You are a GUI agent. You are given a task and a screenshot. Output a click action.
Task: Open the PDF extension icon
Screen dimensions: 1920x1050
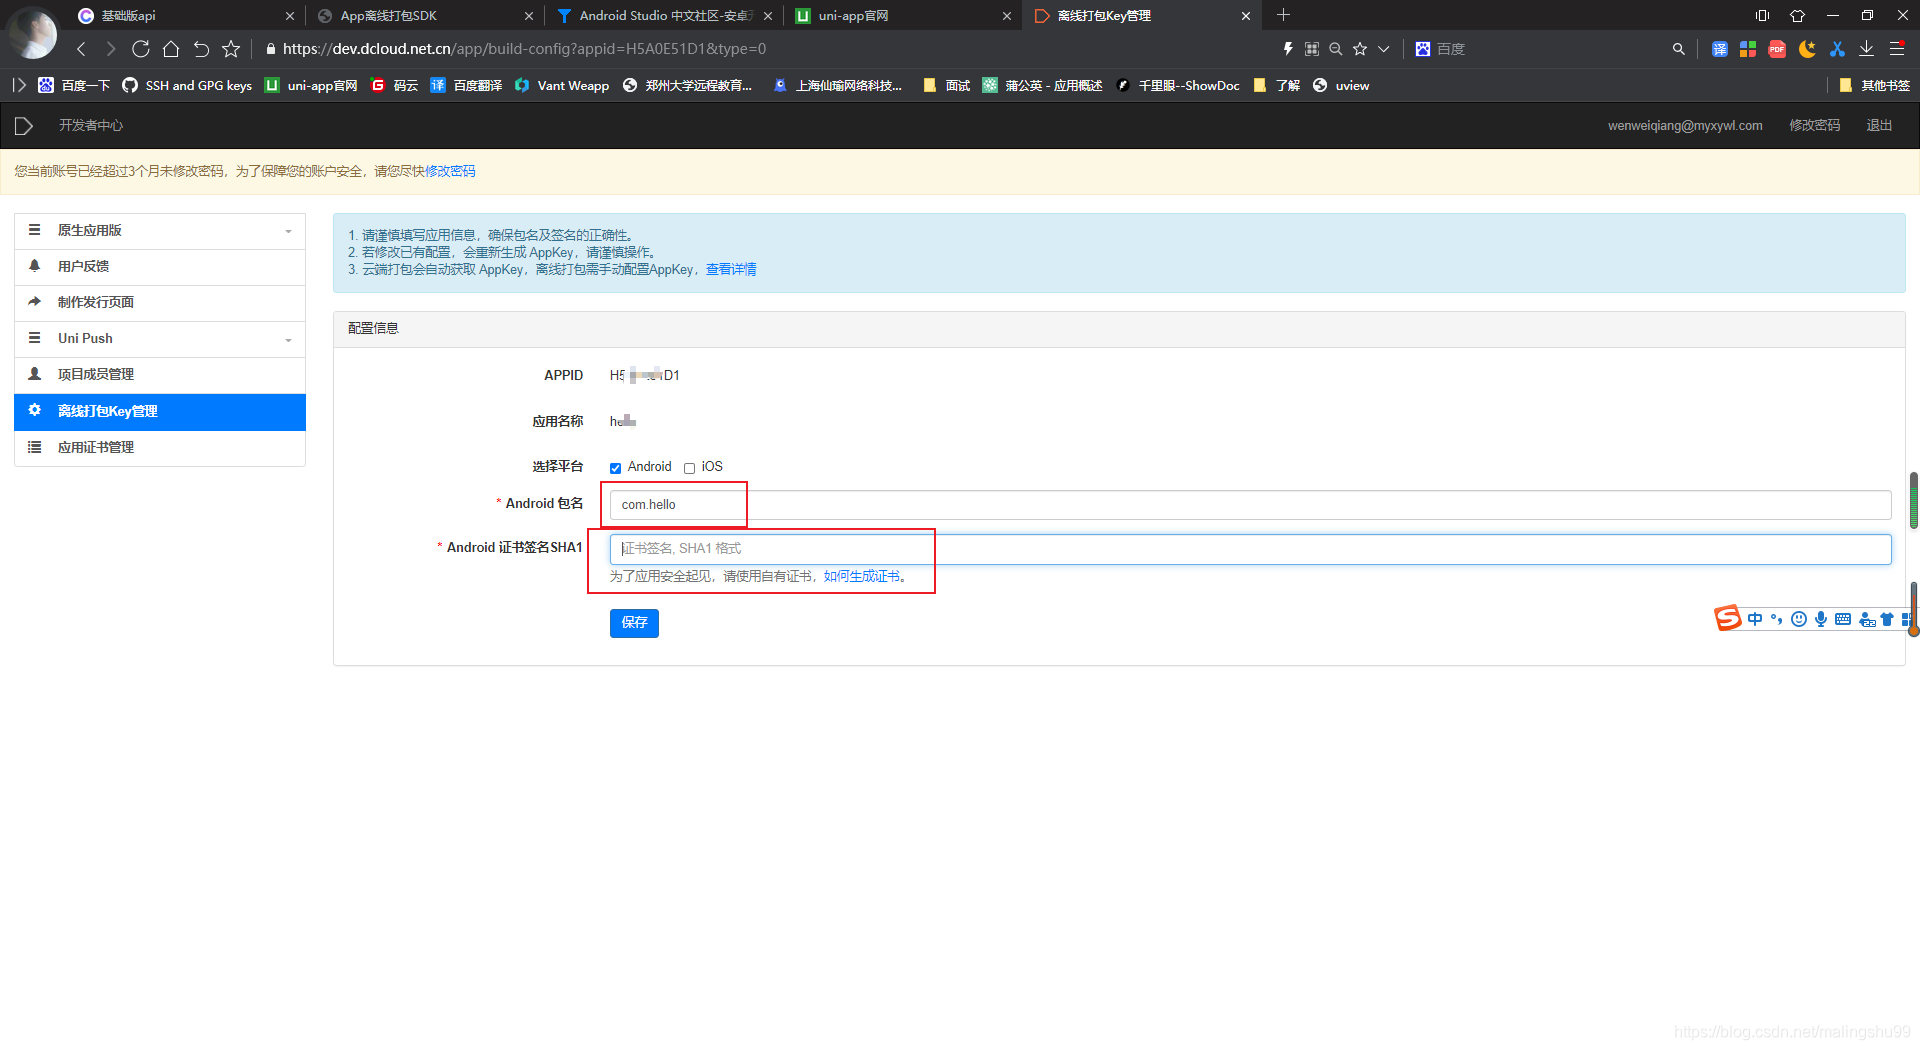(x=1777, y=49)
